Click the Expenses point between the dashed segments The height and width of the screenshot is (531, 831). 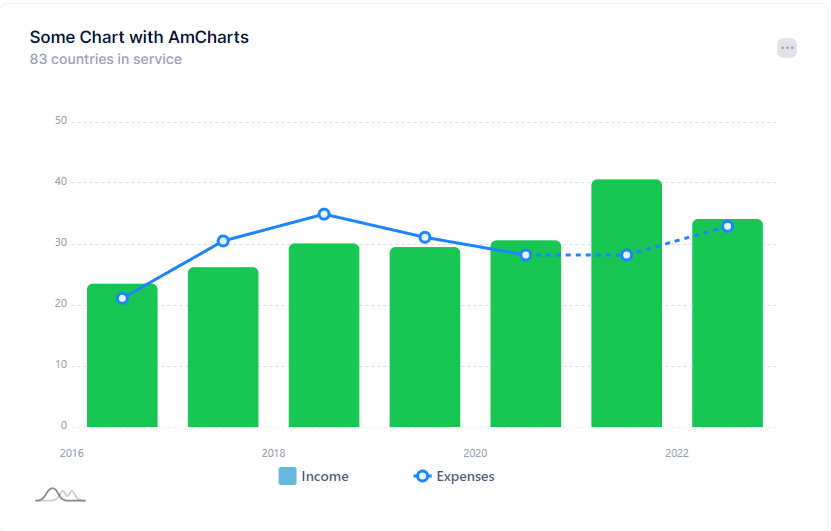(626, 255)
